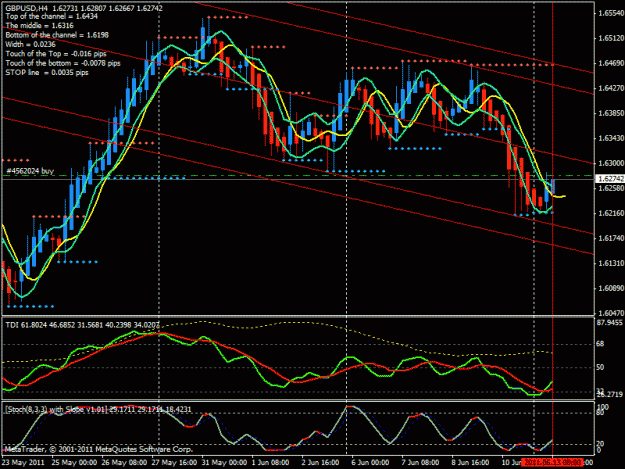Click the 87.9455 TDI scale value
Viewport: 625px width, 469px height.
click(x=609, y=322)
